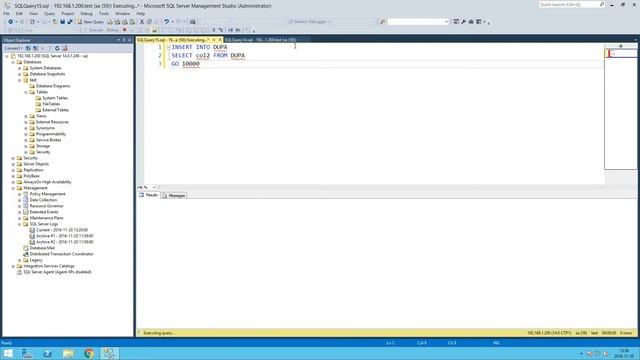Stop the query with the red Cancel icon

pos(124,30)
